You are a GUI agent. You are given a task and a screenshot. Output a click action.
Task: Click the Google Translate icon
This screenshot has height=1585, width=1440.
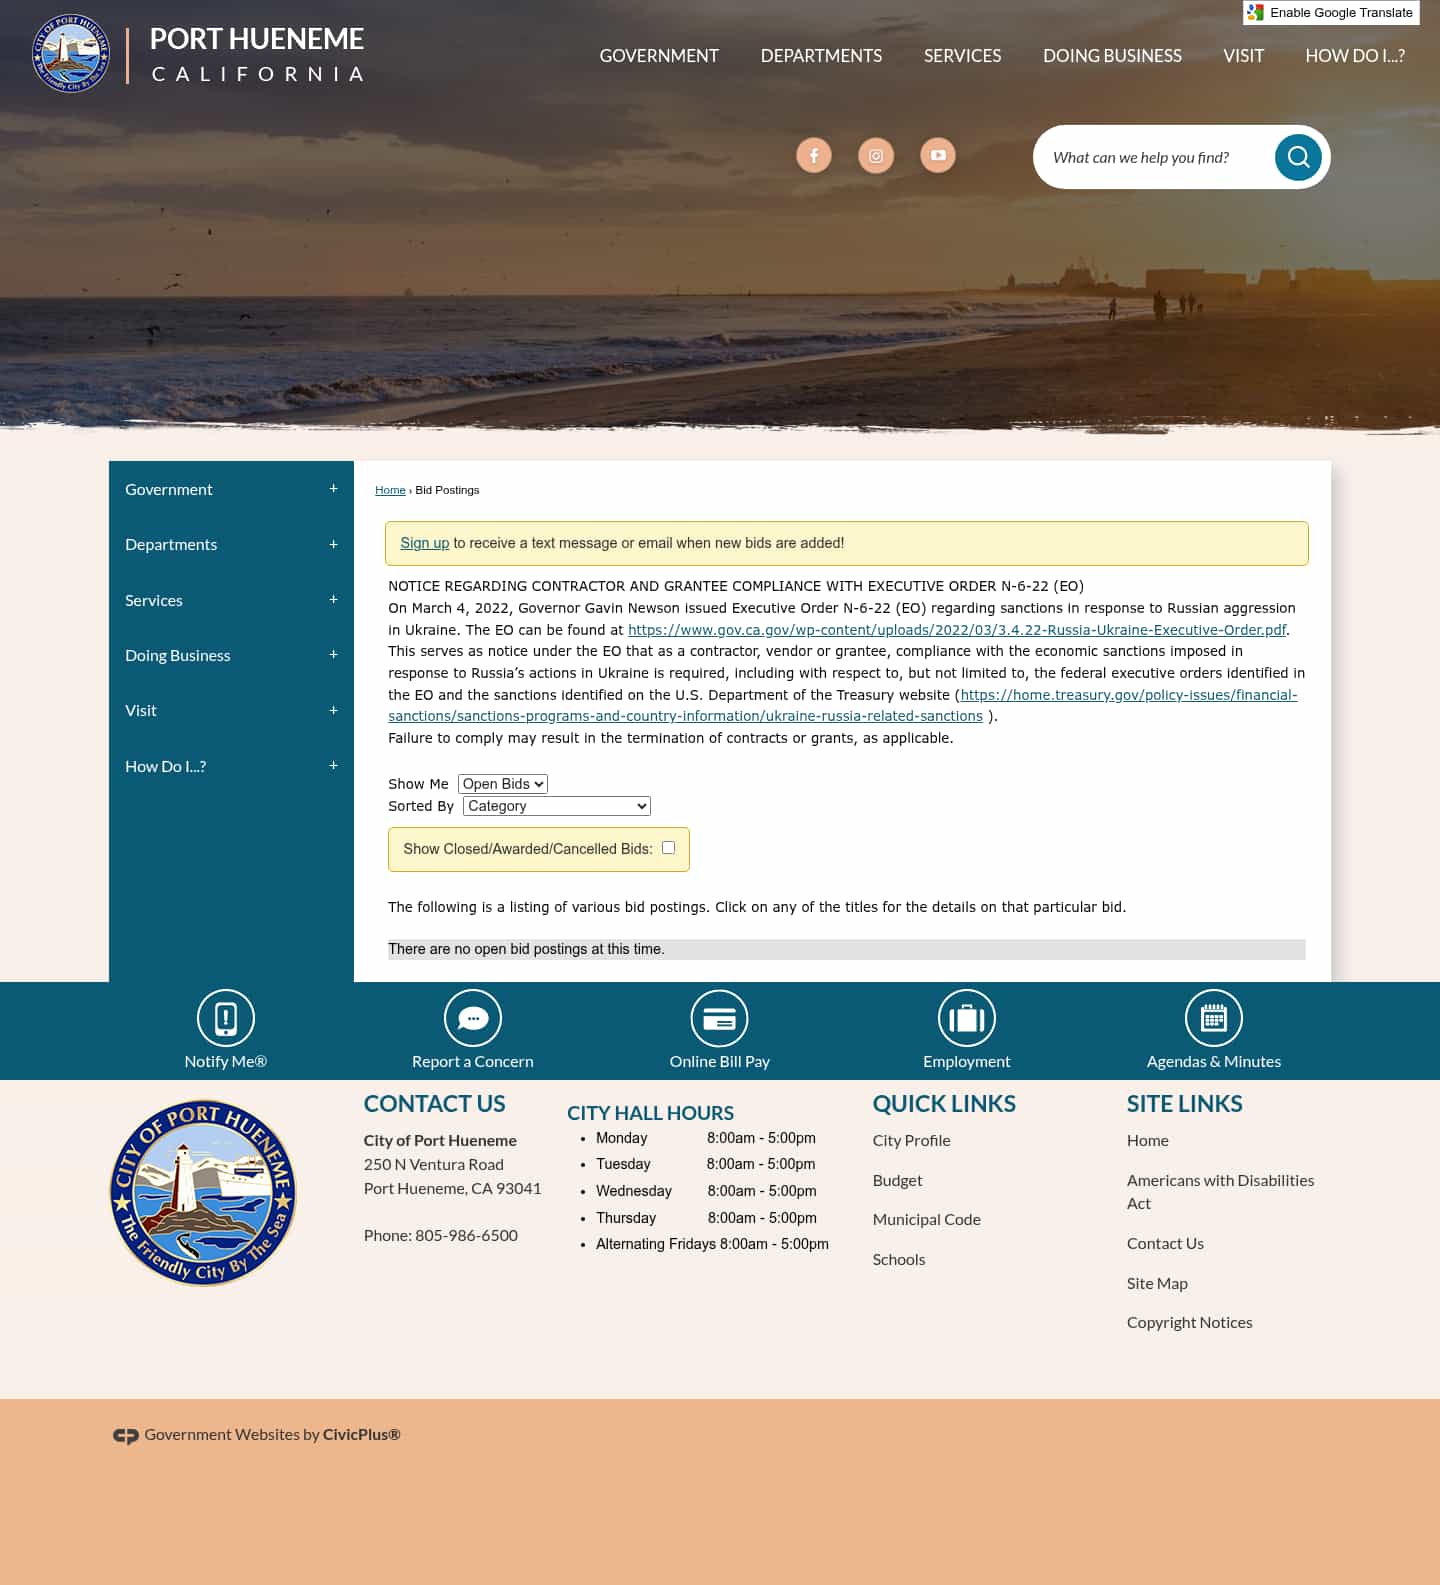coord(1256,13)
